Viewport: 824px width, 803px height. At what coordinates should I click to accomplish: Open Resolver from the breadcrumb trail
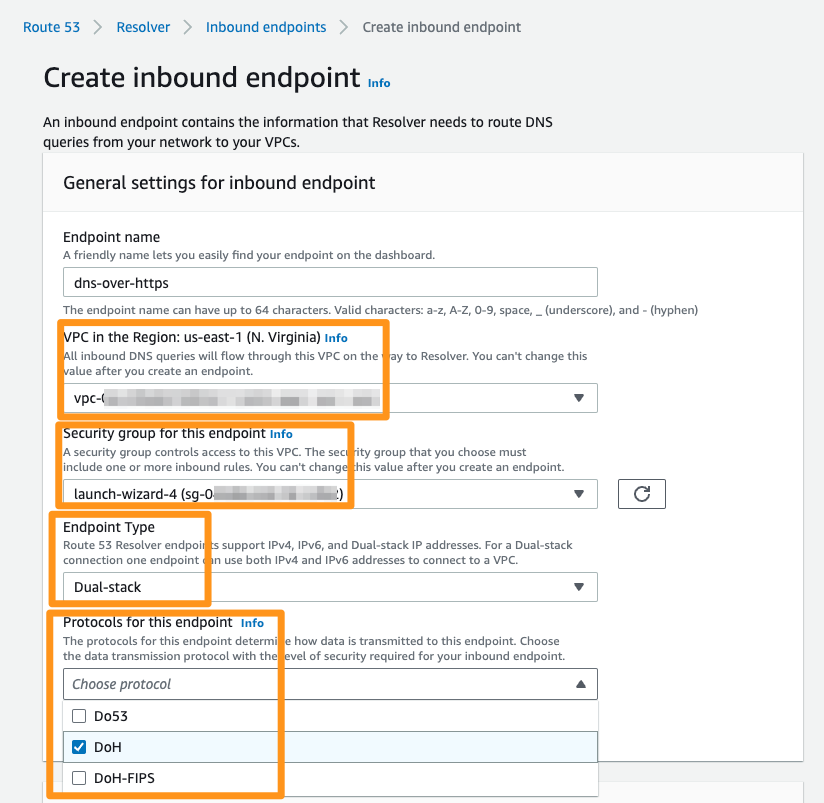tap(143, 27)
